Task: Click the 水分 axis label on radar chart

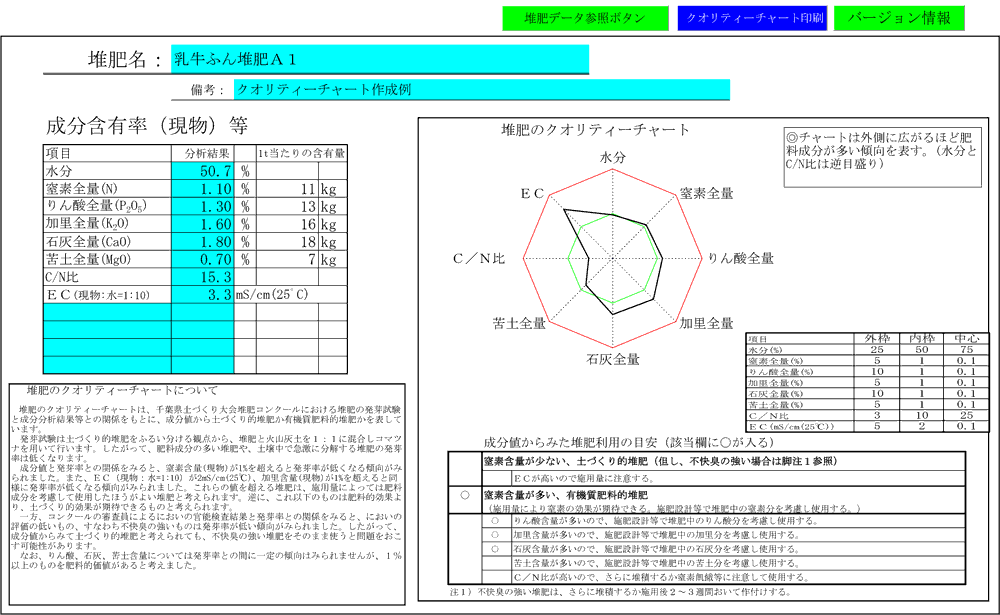Action: 612,157
